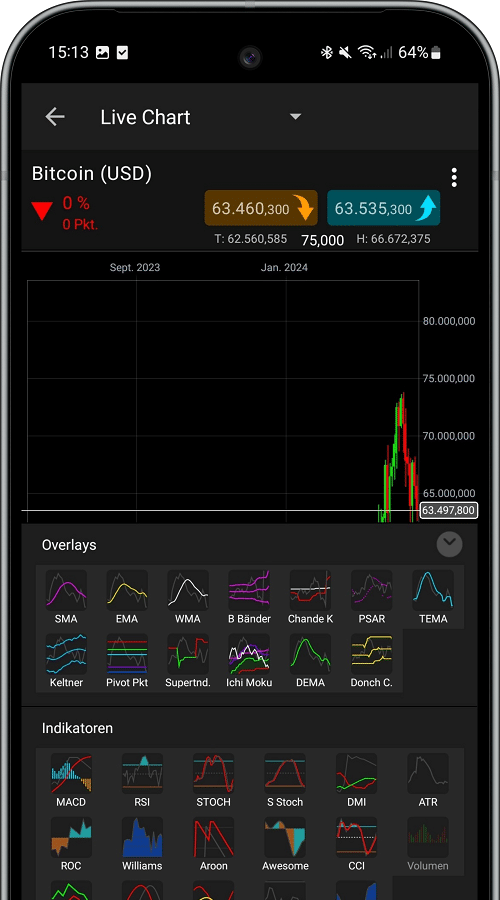Toggle the Volumen indicator
500x900 pixels.
click(x=428, y=844)
